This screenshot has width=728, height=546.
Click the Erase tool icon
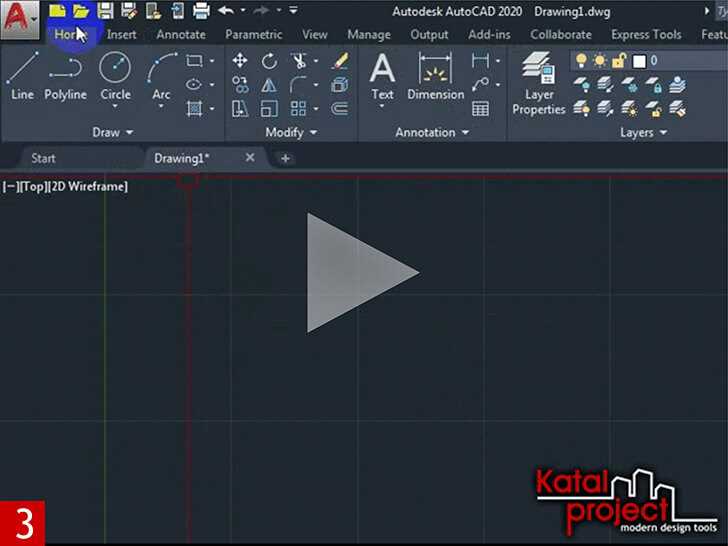[340, 61]
